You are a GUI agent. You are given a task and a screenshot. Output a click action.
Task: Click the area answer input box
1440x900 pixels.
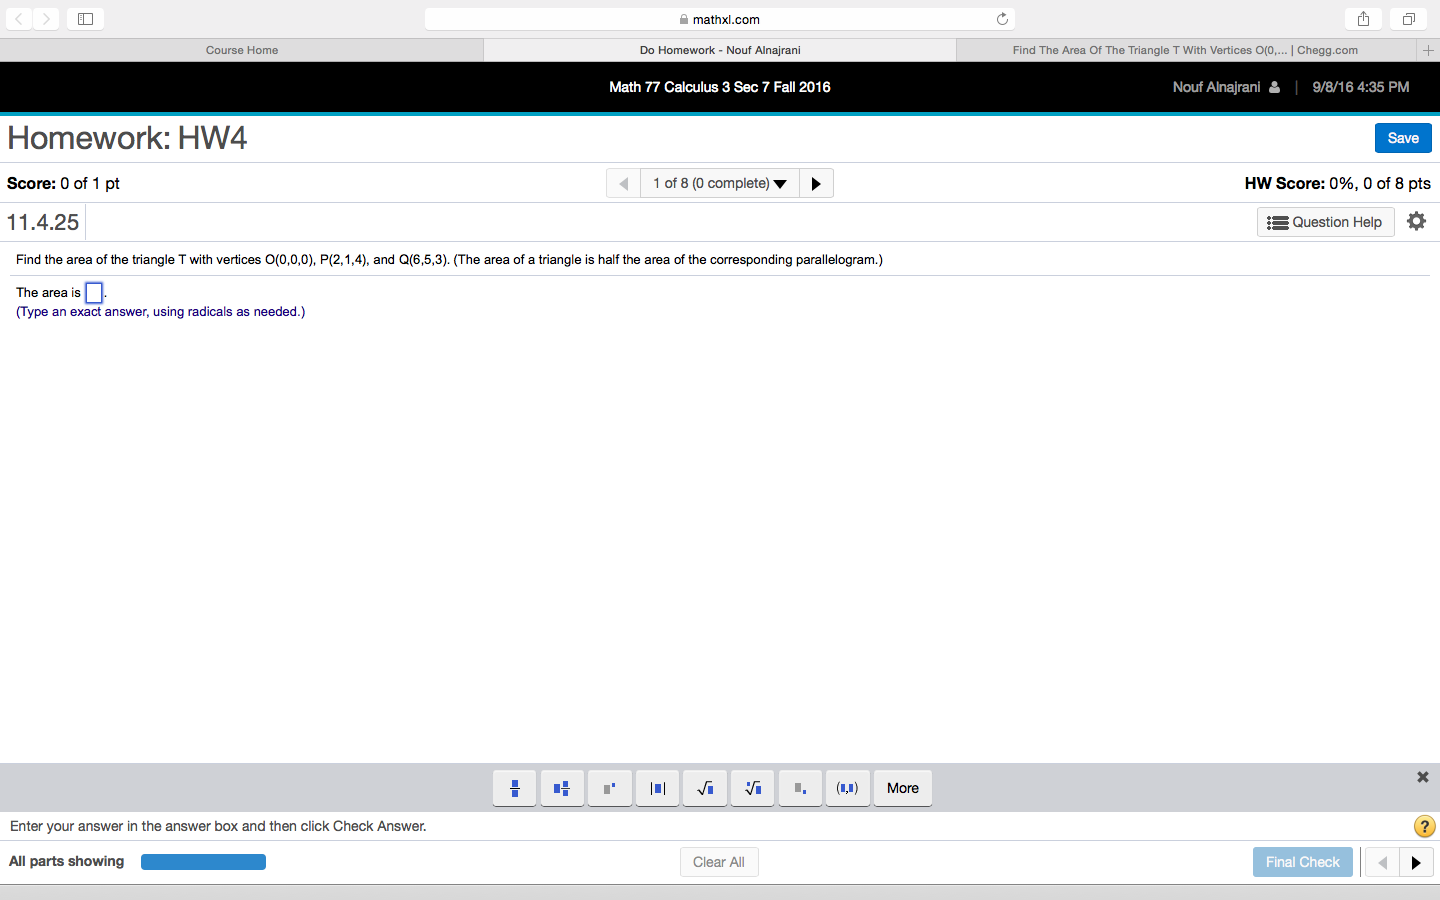click(x=94, y=293)
